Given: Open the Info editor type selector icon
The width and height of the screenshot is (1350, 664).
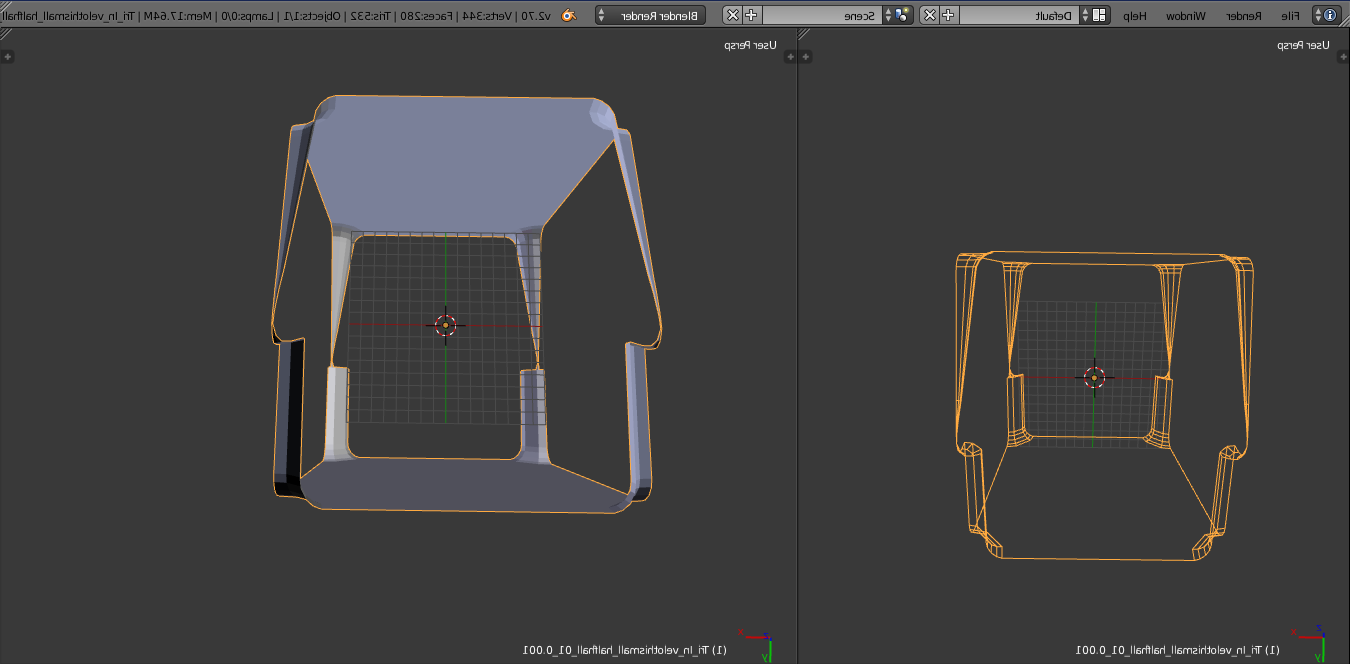Looking at the screenshot, I should point(1329,15).
